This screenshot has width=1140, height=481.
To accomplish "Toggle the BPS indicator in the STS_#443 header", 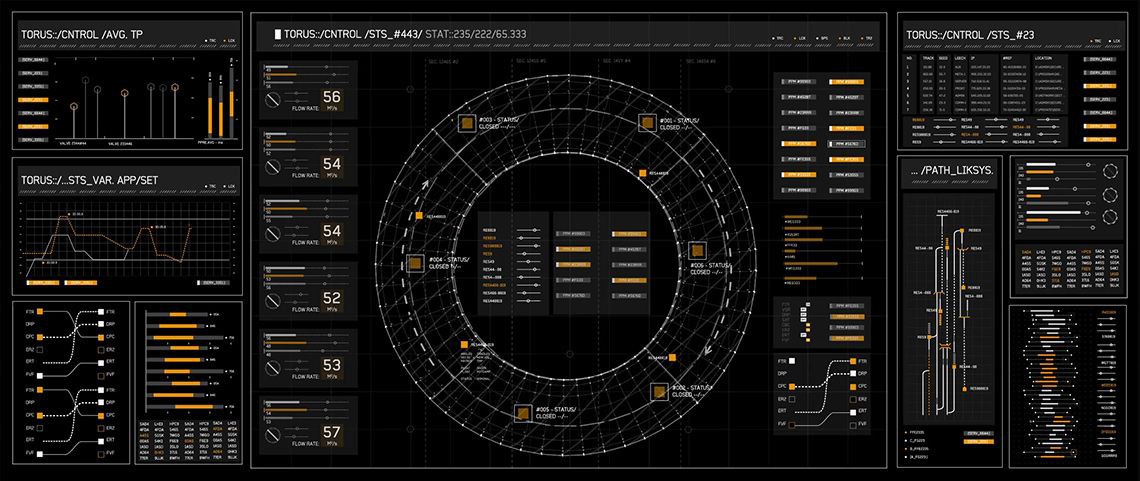I will click(x=819, y=39).
